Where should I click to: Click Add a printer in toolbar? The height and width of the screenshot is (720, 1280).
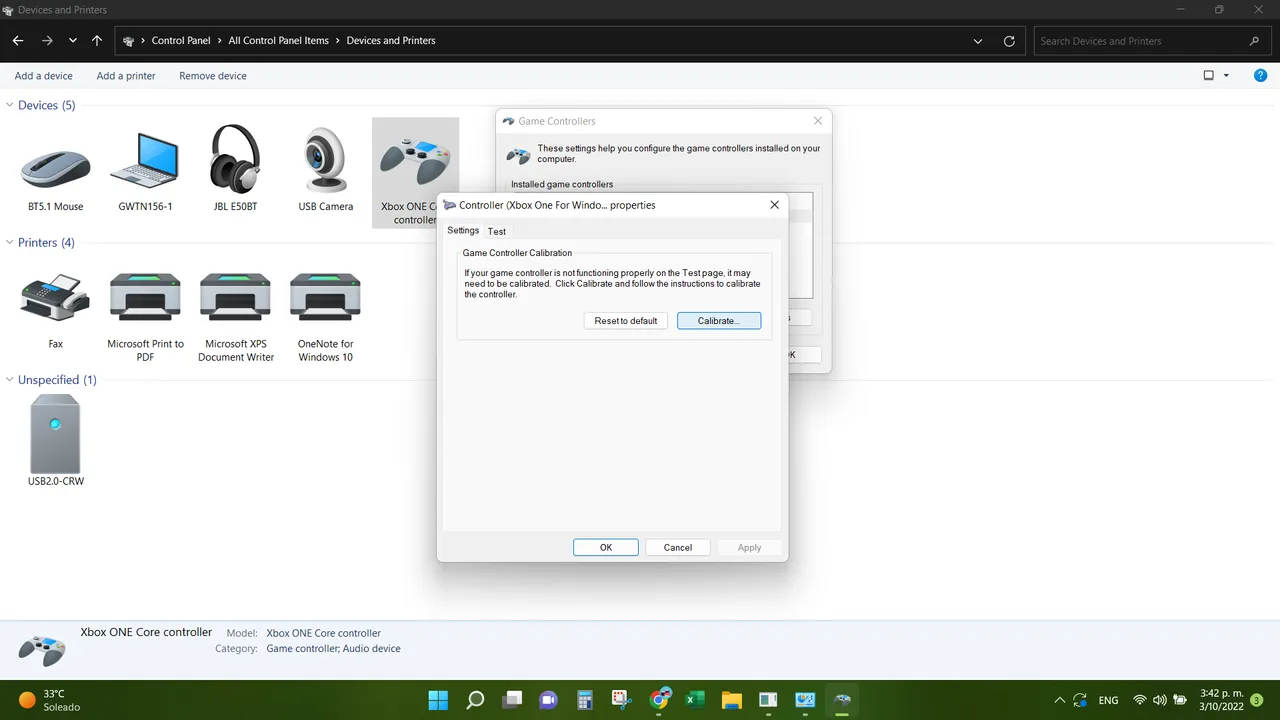pyautogui.click(x=126, y=76)
